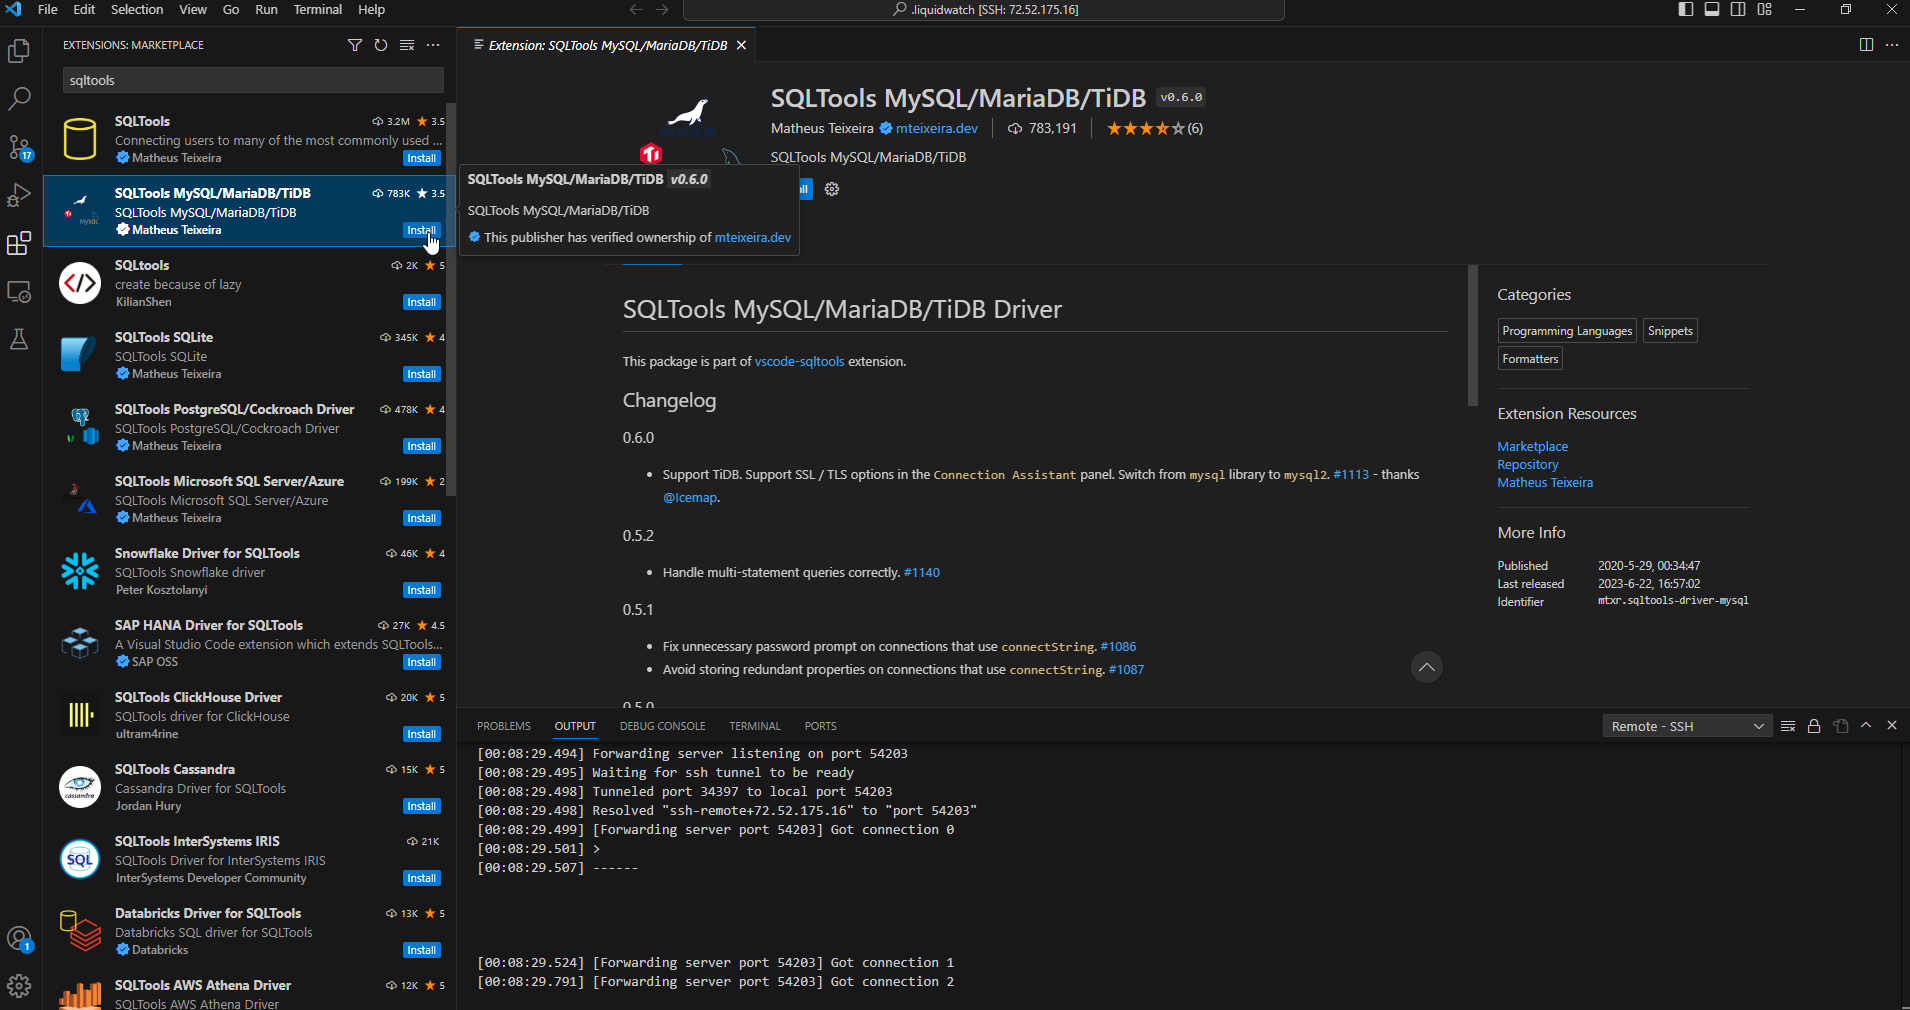This screenshot has width=1910, height=1010.
Task: Open the extensions filter icon
Action: (x=356, y=45)
